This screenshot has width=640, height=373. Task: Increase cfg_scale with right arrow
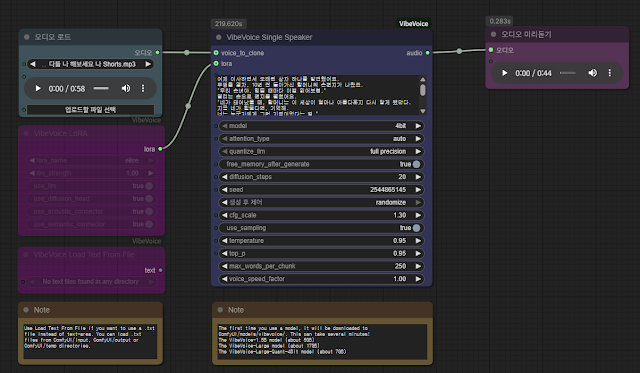click(418, 215)
